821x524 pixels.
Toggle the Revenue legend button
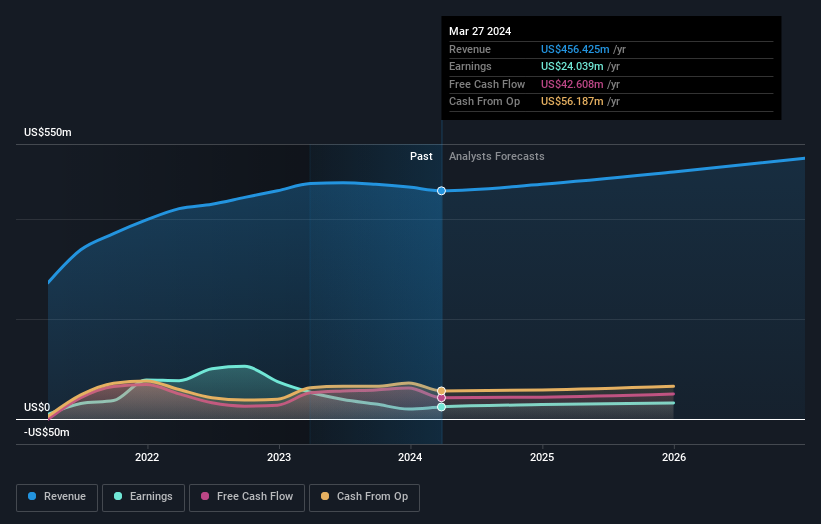click(x=57, y=497)
